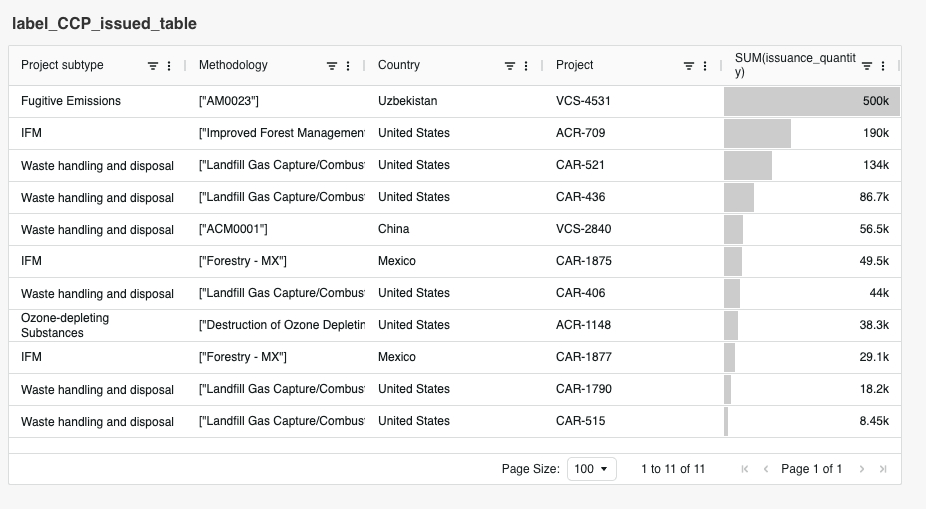Open three-dot menu for Country column
926x509 pixels.
pyautogui.click(x=526, y=66)
